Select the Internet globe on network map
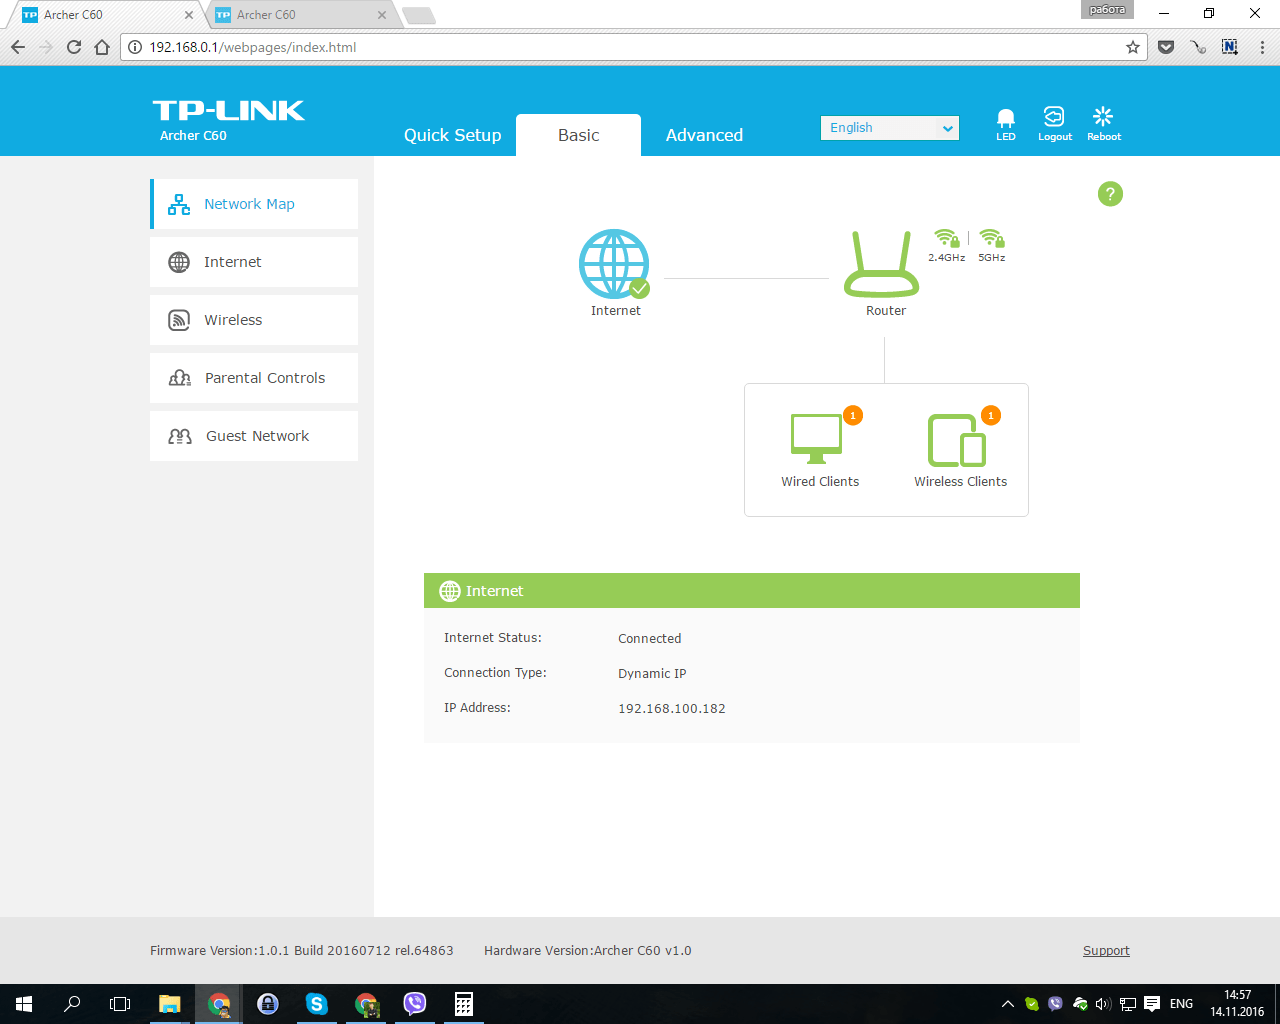Viewport: 1280px width, 1024px height. (614, 265)
